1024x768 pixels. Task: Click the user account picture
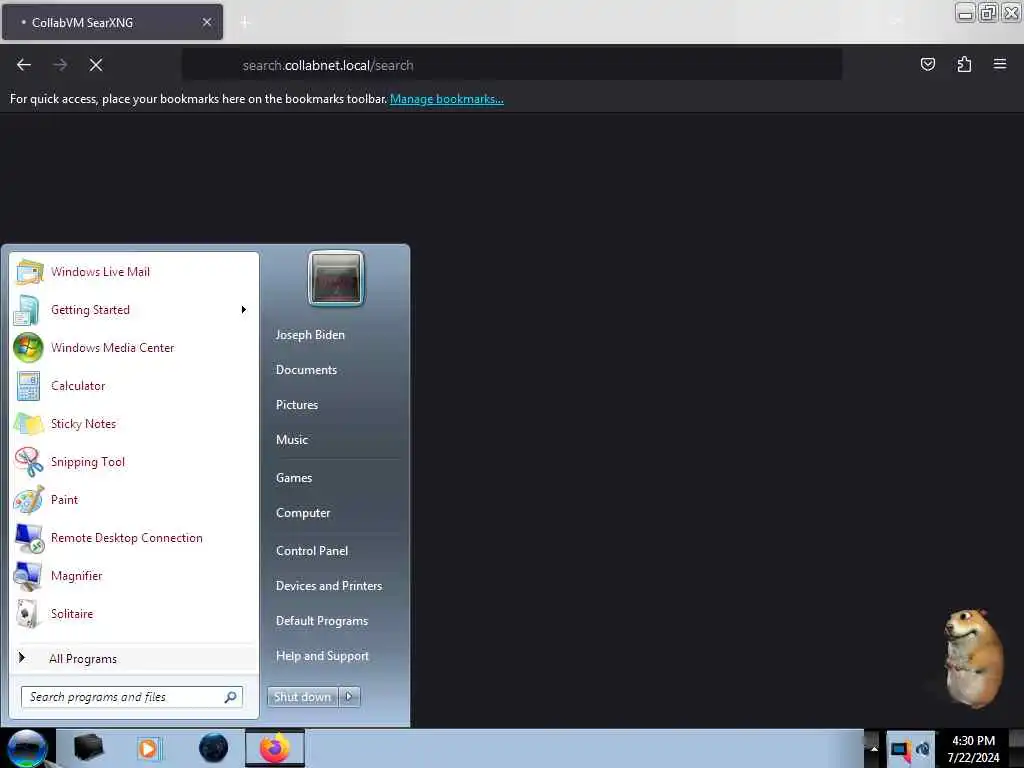click(336, 279)
